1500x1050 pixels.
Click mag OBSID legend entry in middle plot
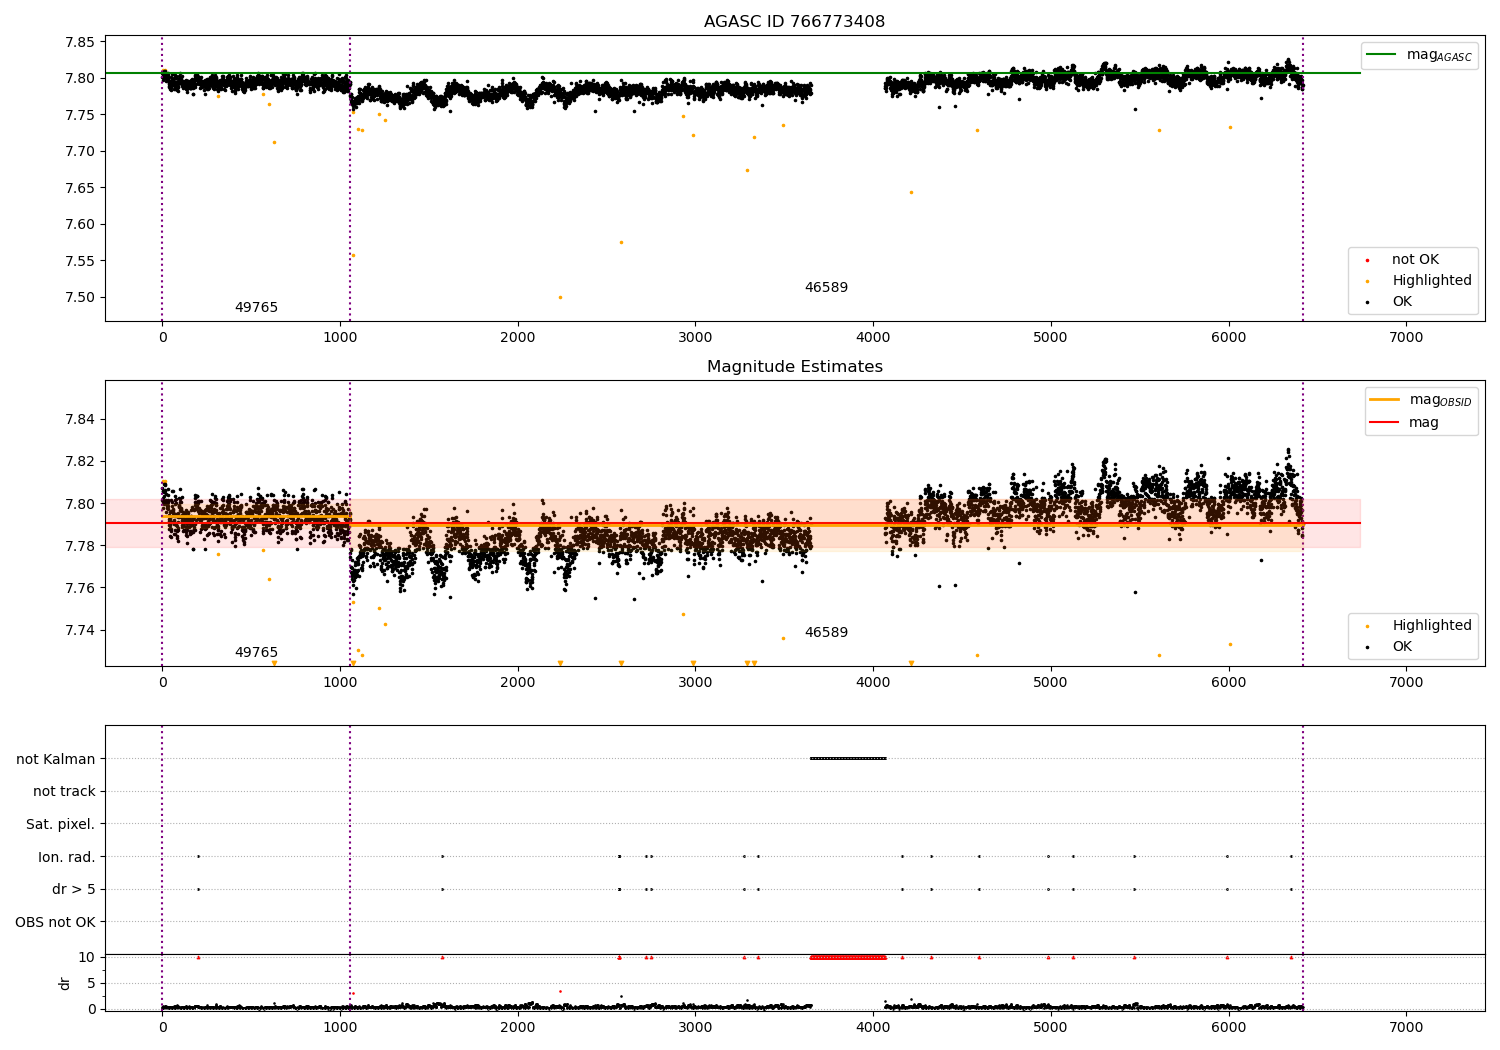(1421, 400)
